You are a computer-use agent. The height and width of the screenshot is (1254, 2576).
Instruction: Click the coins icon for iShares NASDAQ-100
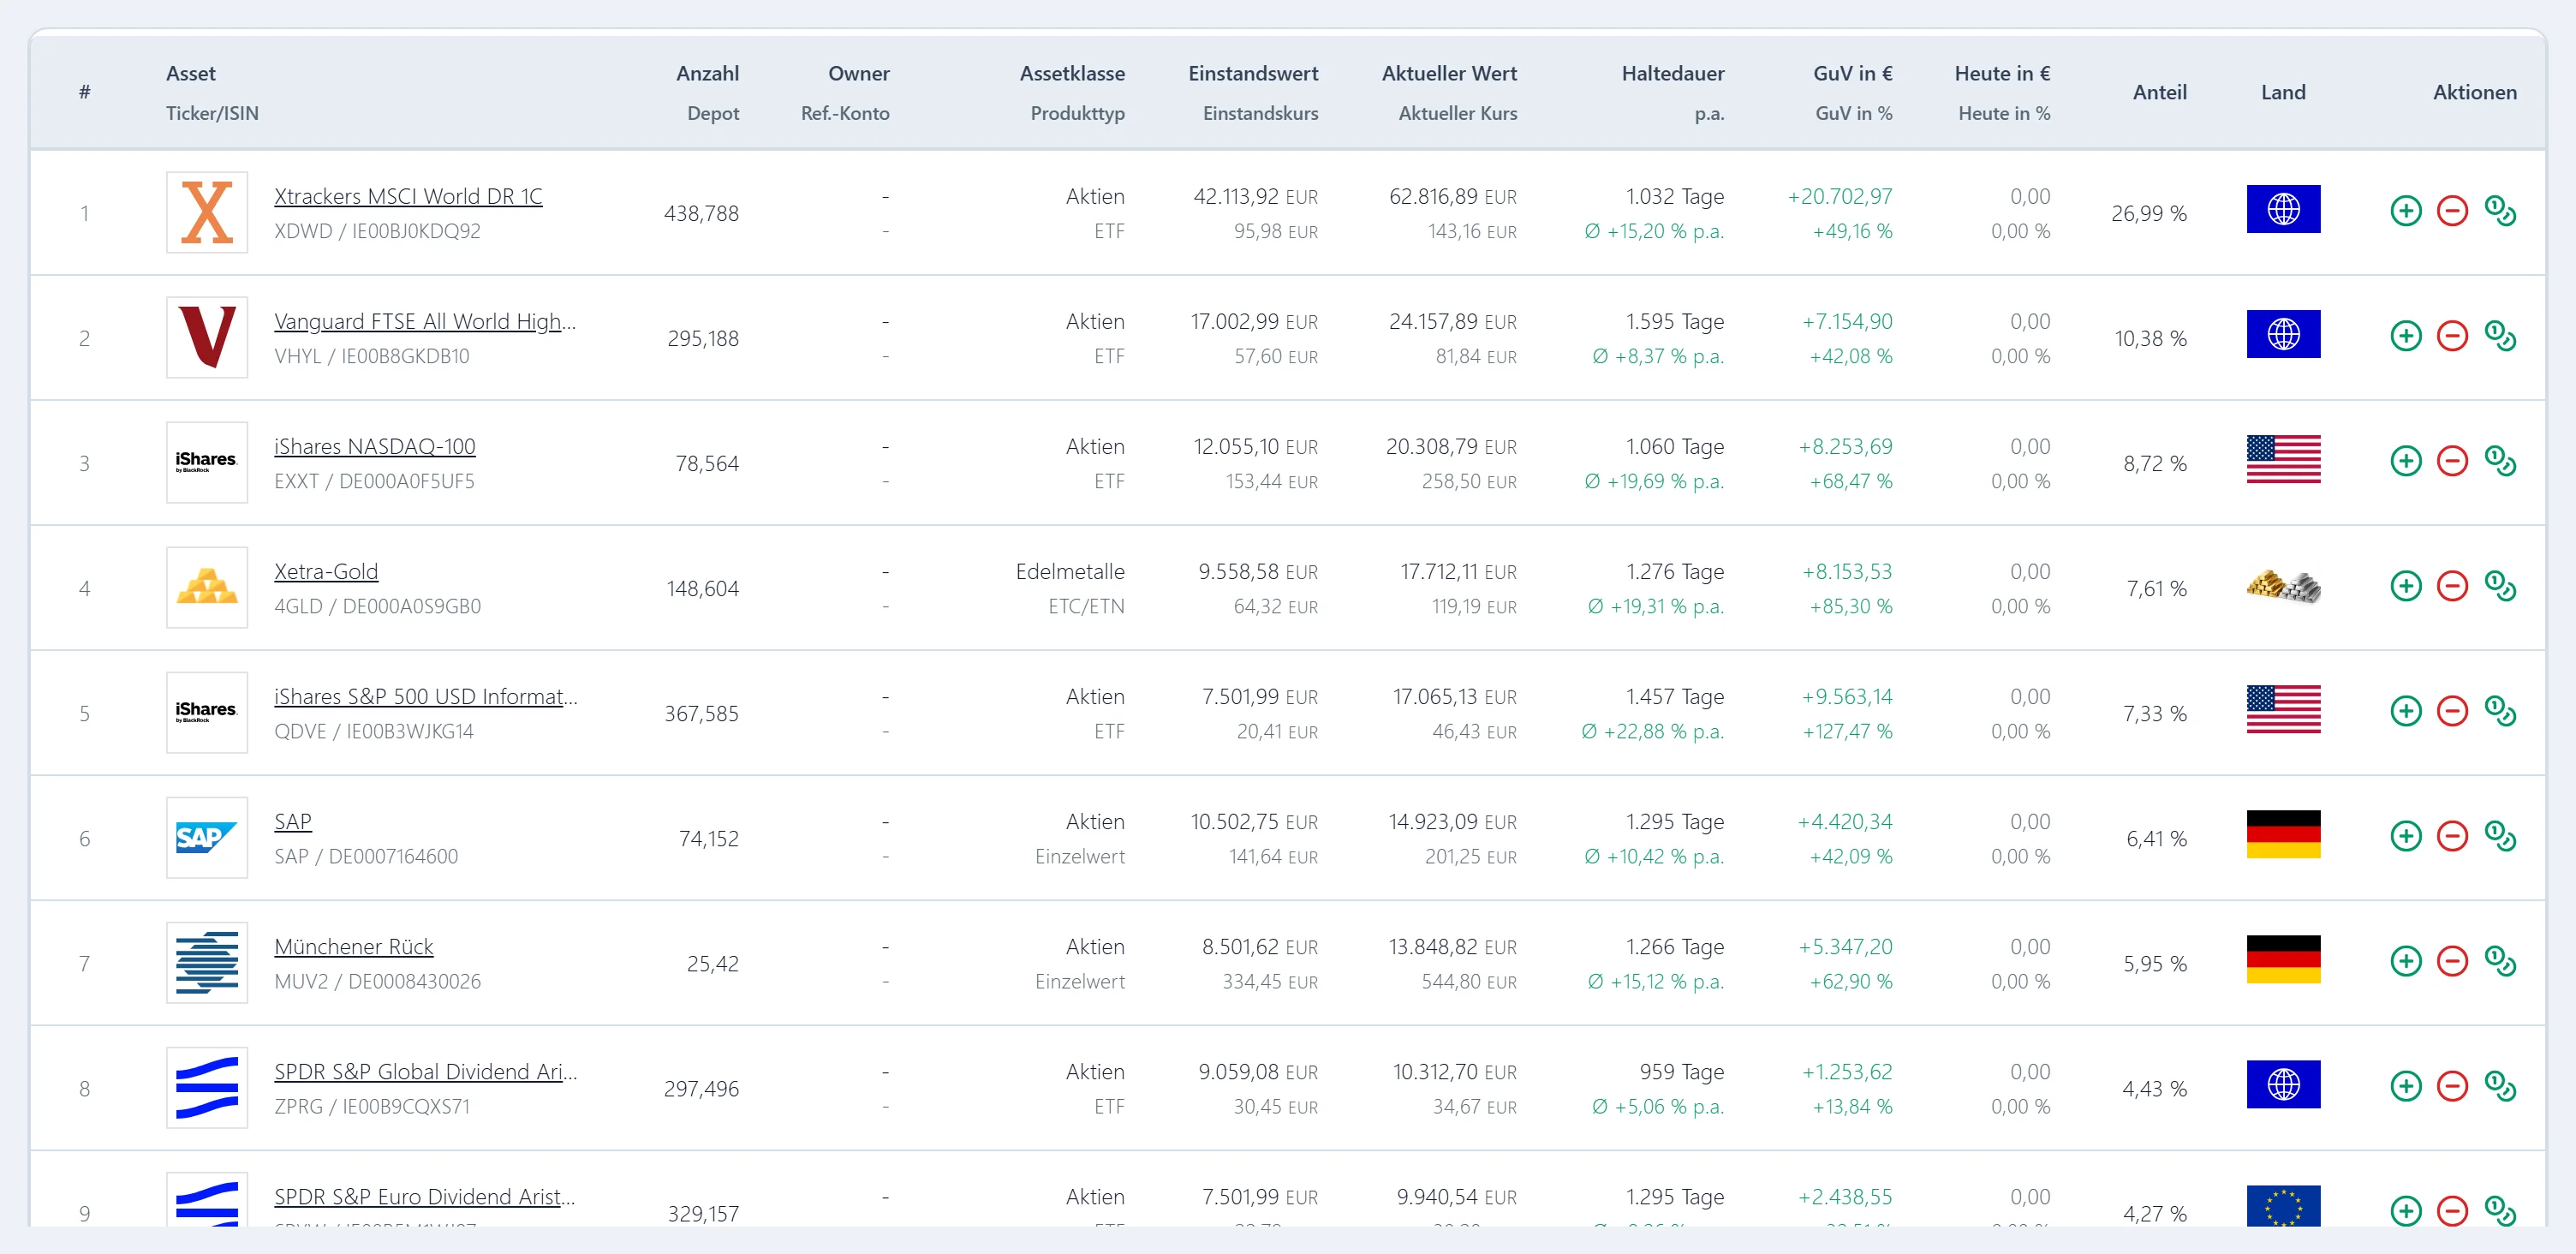tap(2500, 461)
